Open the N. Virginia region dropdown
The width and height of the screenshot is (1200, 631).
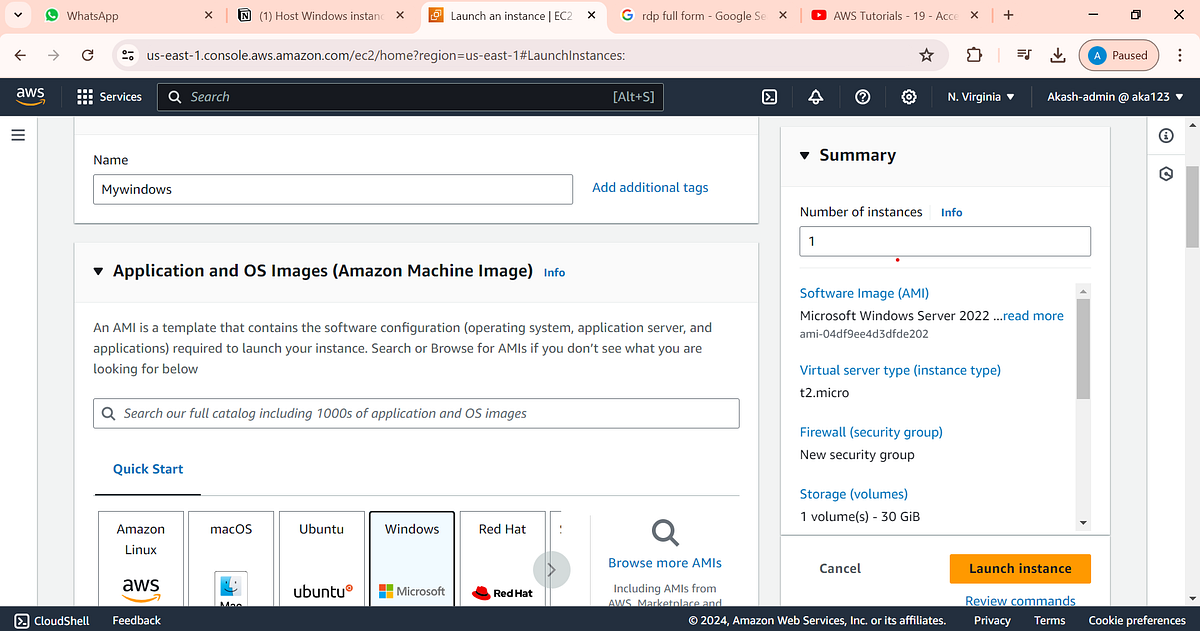(981, 97)
